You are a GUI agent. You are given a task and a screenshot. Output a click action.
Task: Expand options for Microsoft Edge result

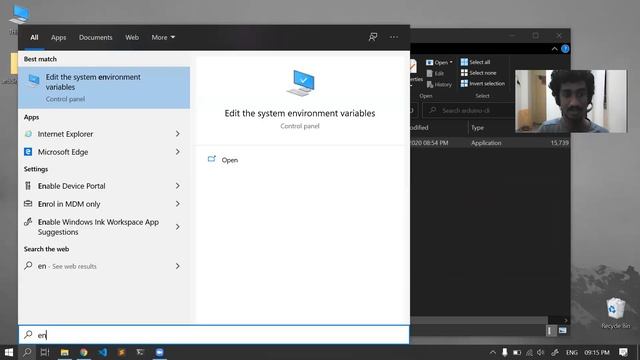[178, 152]
